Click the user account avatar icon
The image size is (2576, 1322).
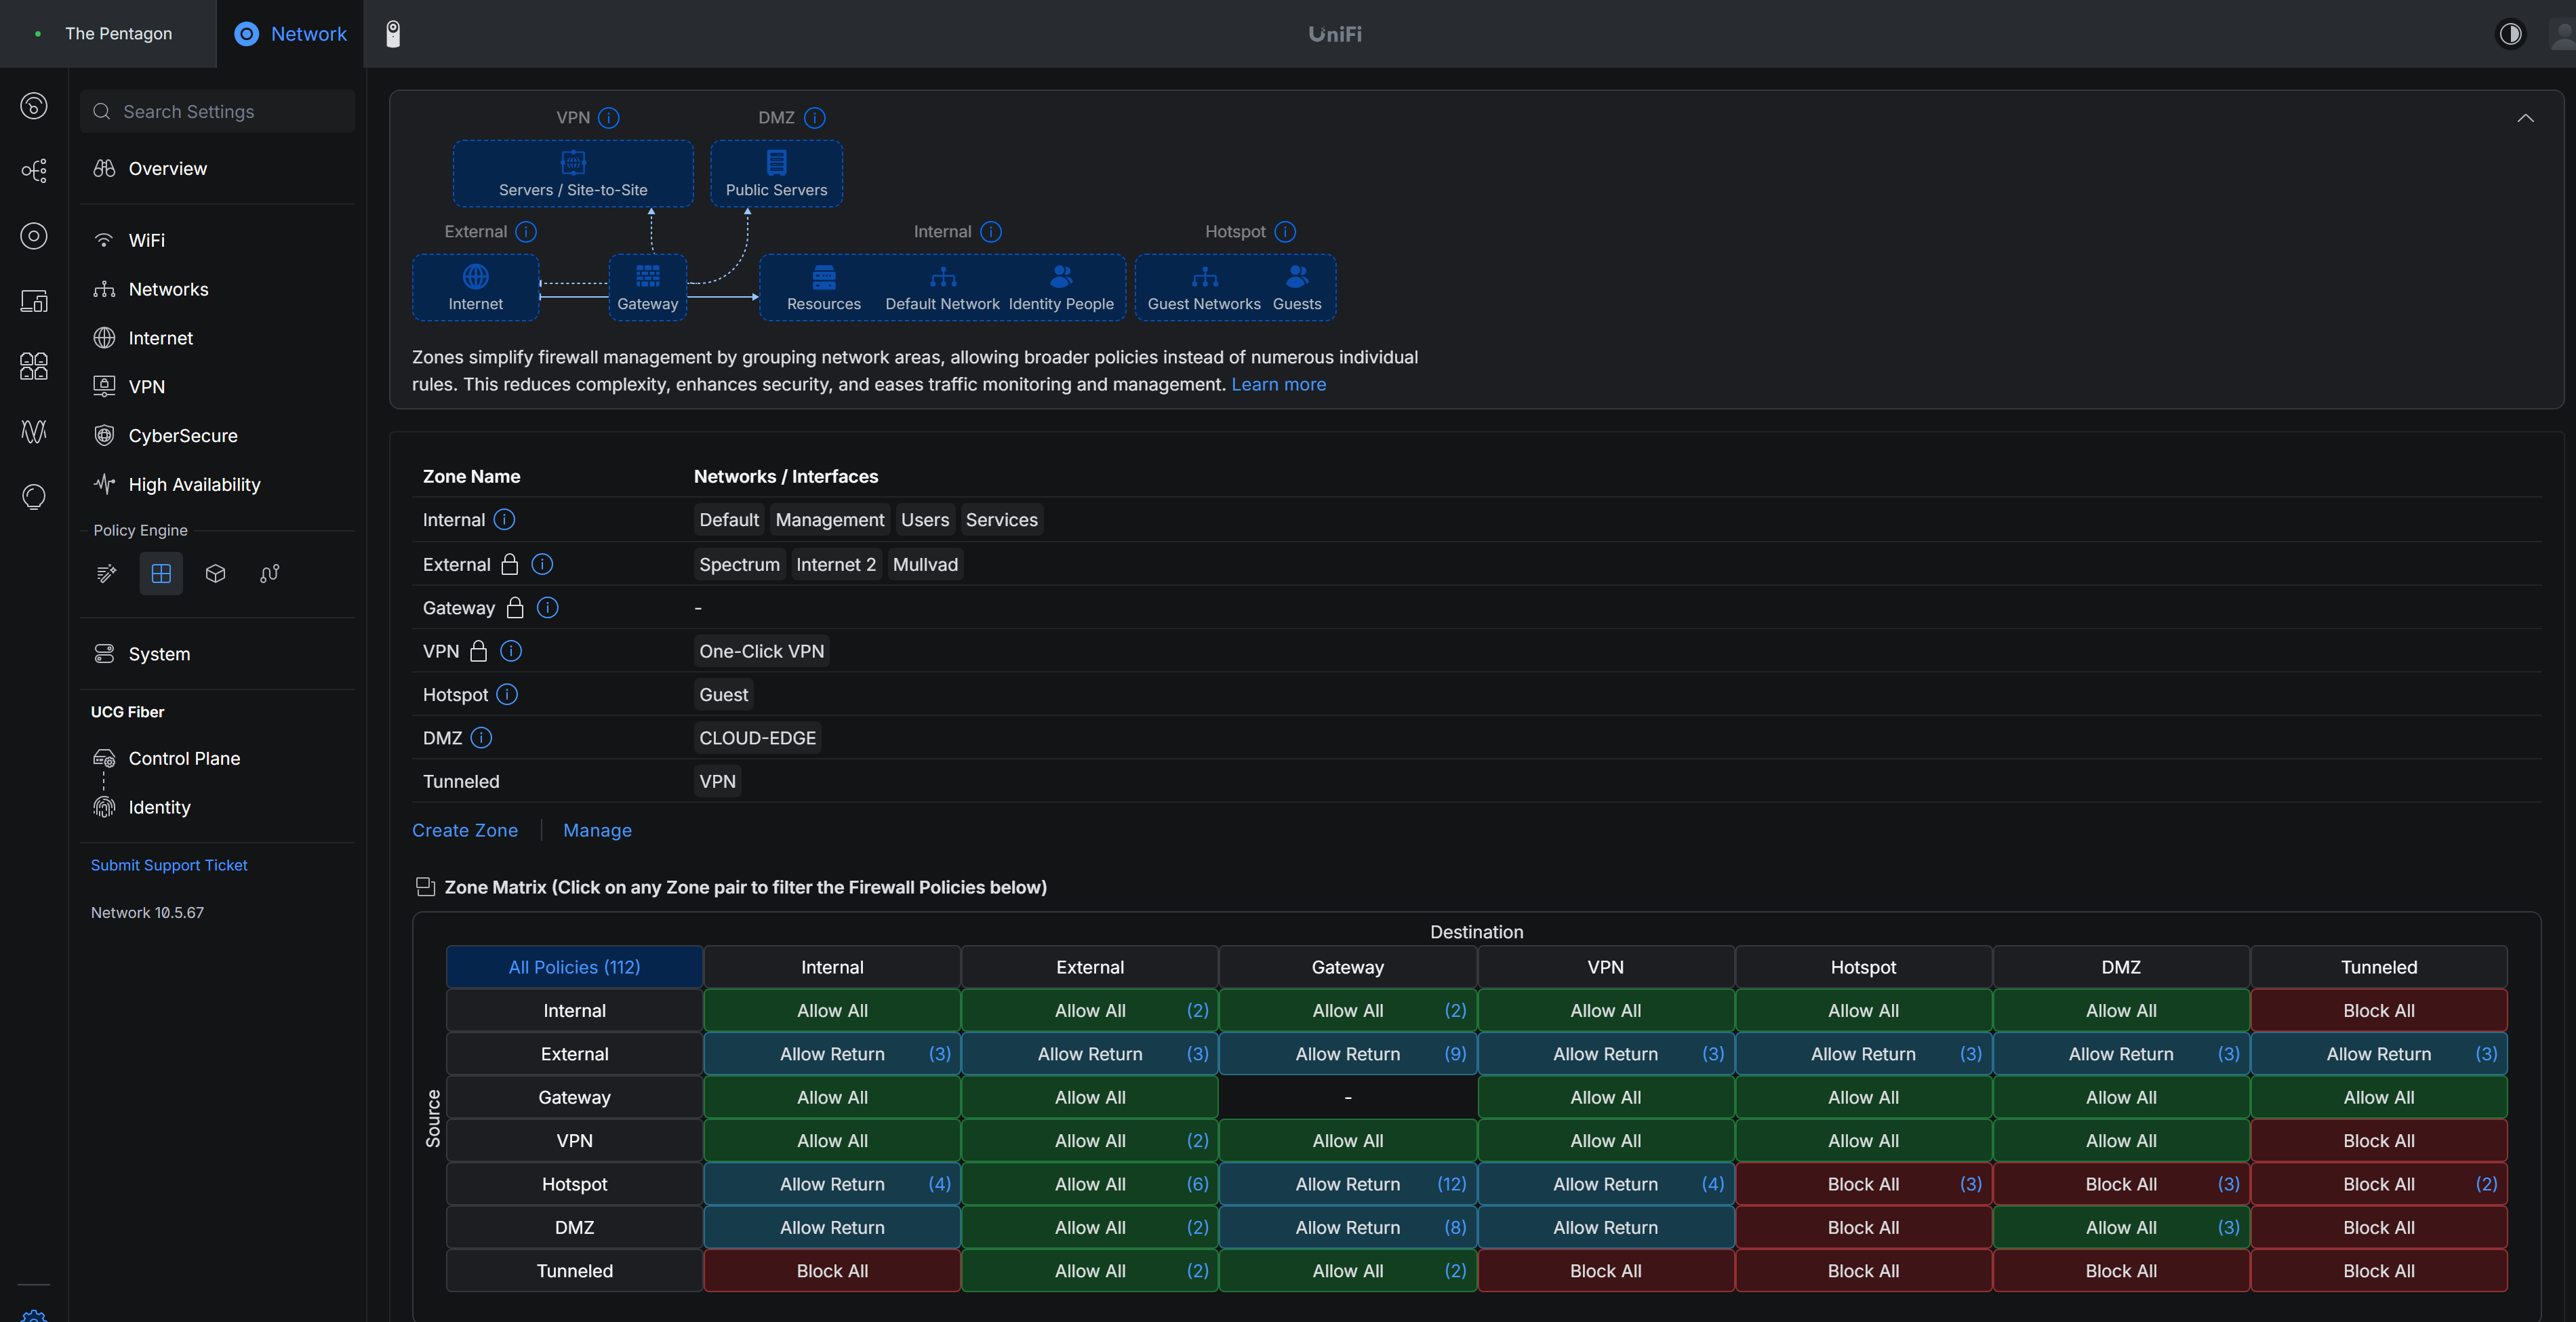tap(2563, 34)
